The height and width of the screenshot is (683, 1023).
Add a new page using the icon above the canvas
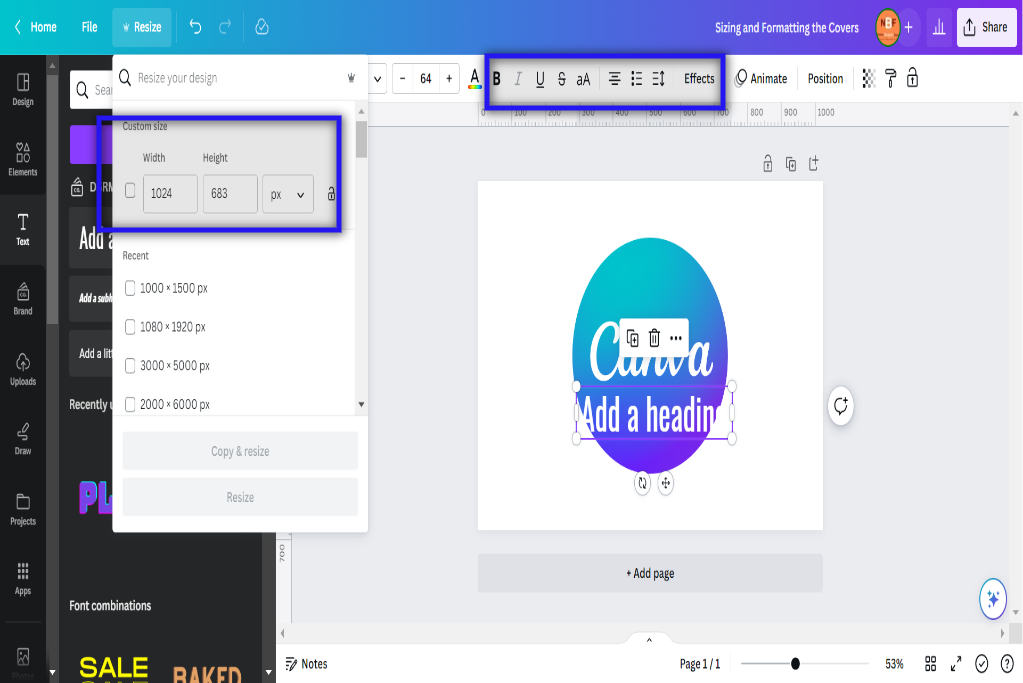point(814,163)
